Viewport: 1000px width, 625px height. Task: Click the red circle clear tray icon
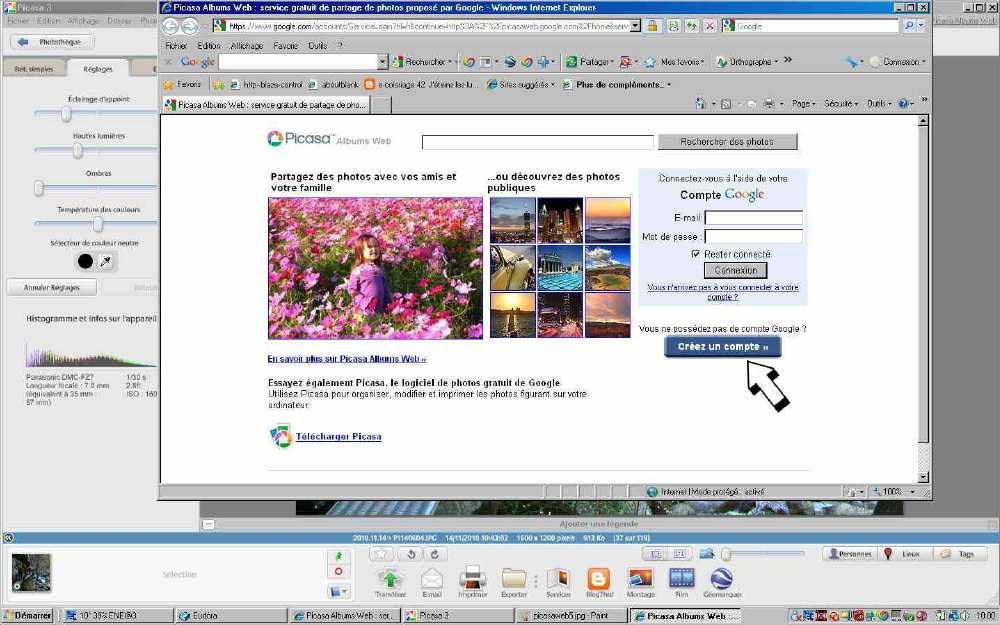(339, 572)
